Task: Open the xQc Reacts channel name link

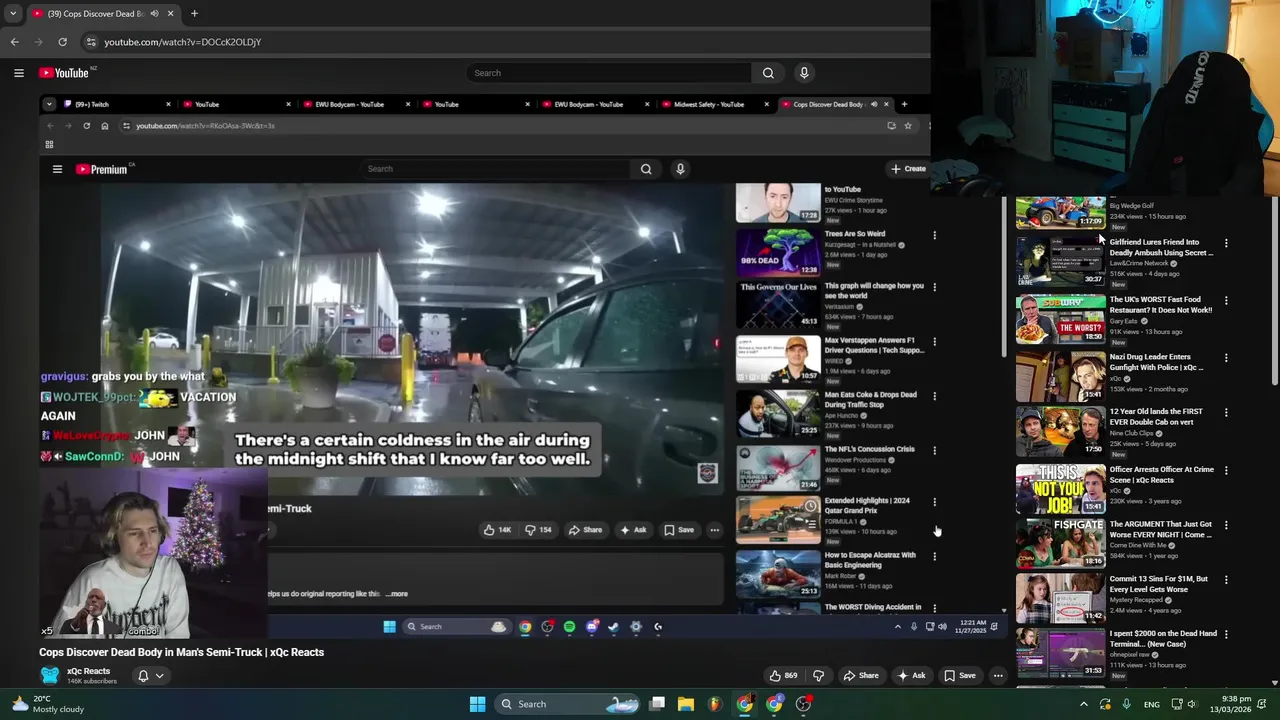Action: point(88,671)
